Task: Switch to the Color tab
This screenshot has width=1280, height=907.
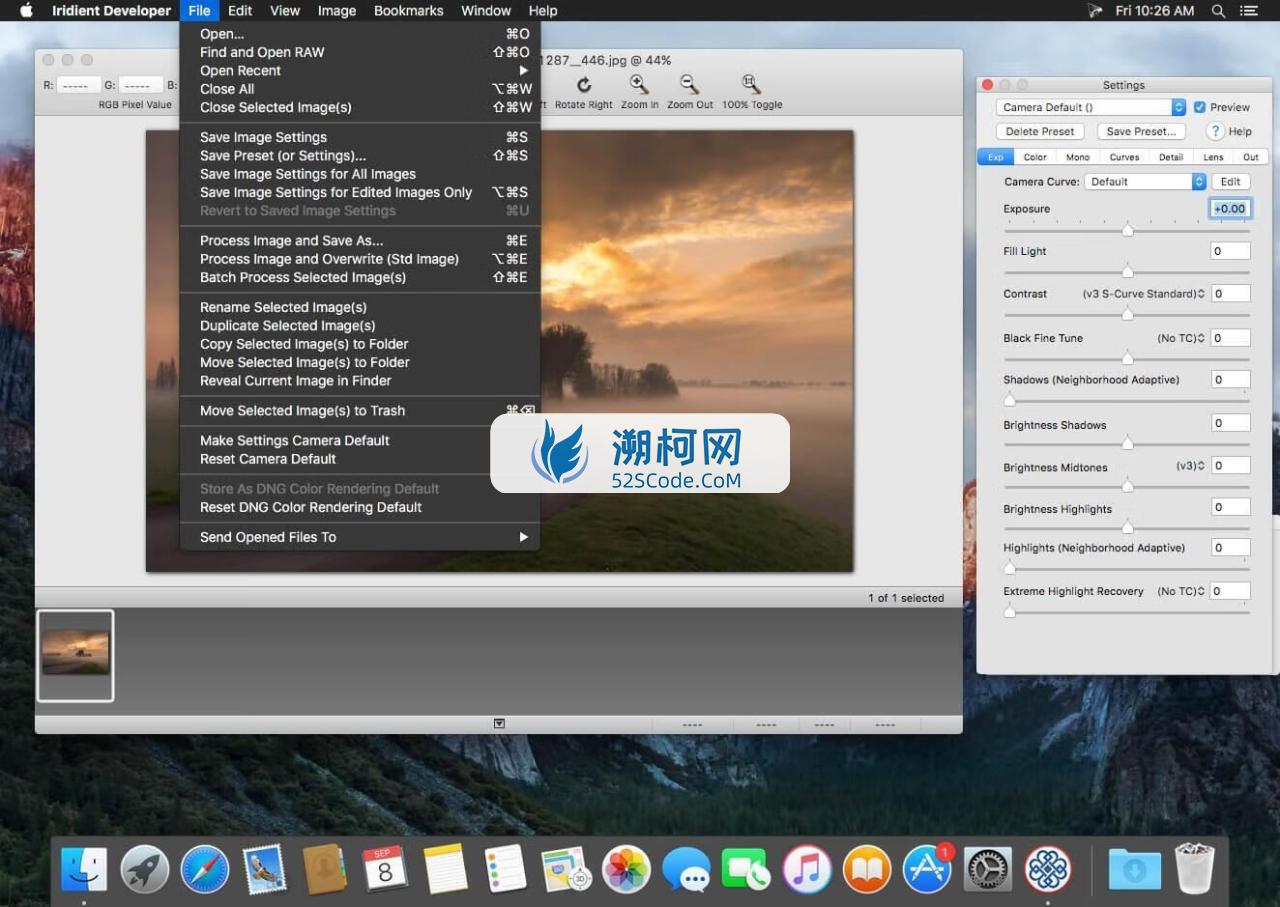Action: (1035, 157)
